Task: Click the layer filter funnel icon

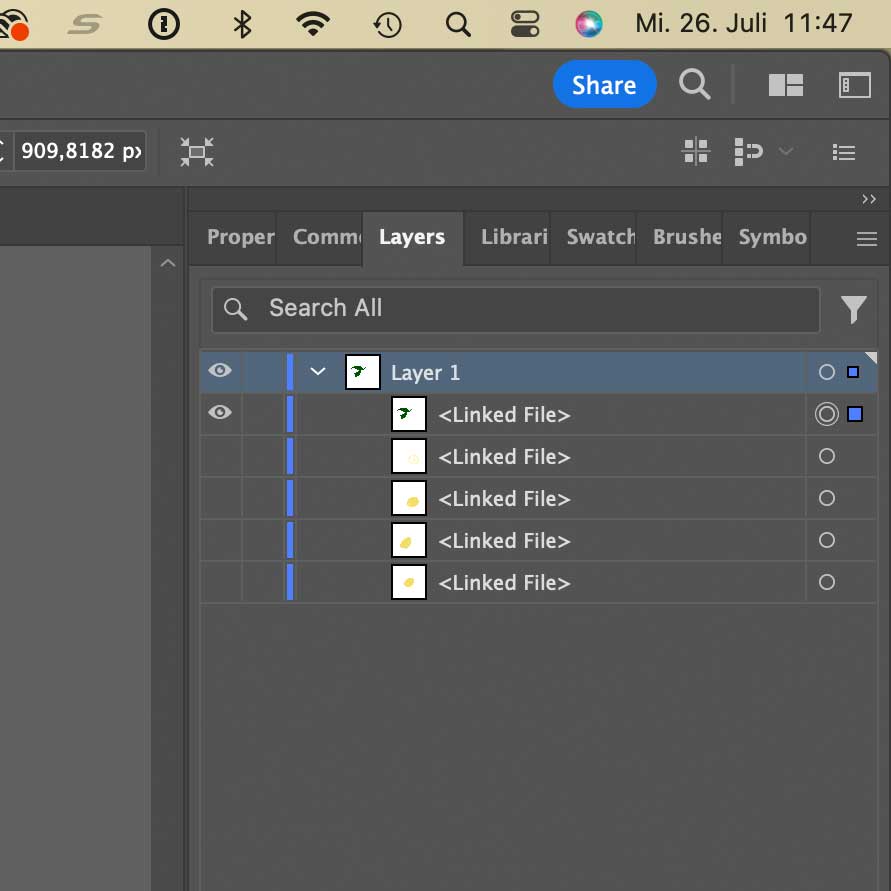Action: click(853, 310)
